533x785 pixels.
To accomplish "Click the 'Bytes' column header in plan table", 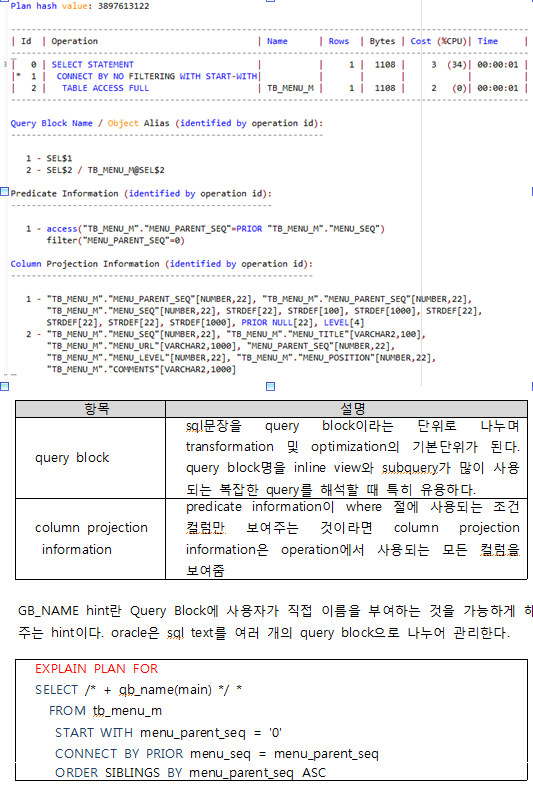I will (382, 41).
